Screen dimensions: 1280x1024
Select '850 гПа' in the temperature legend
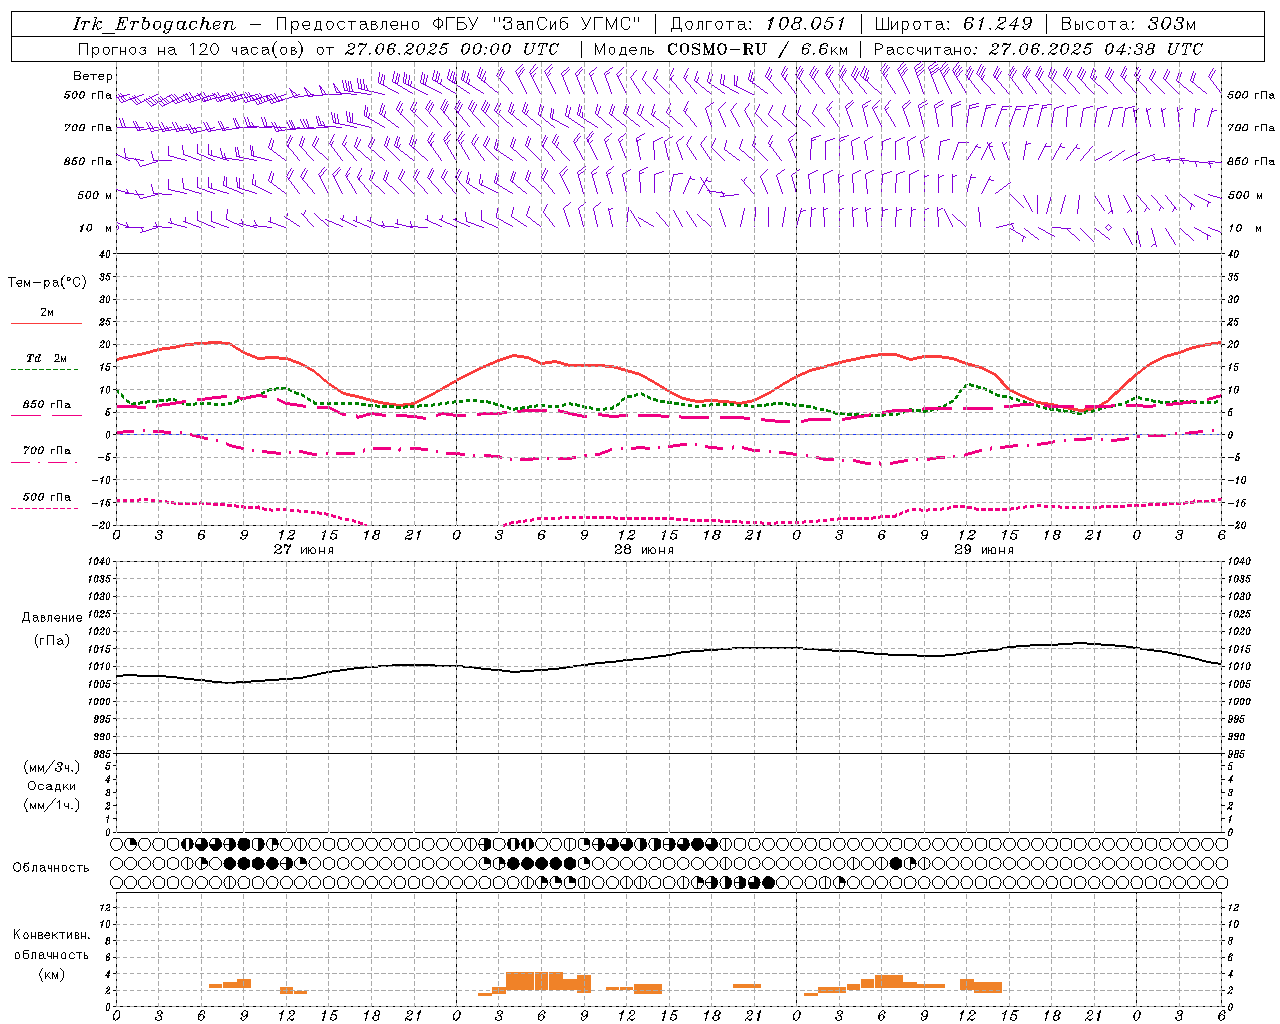tap(46, 405)
